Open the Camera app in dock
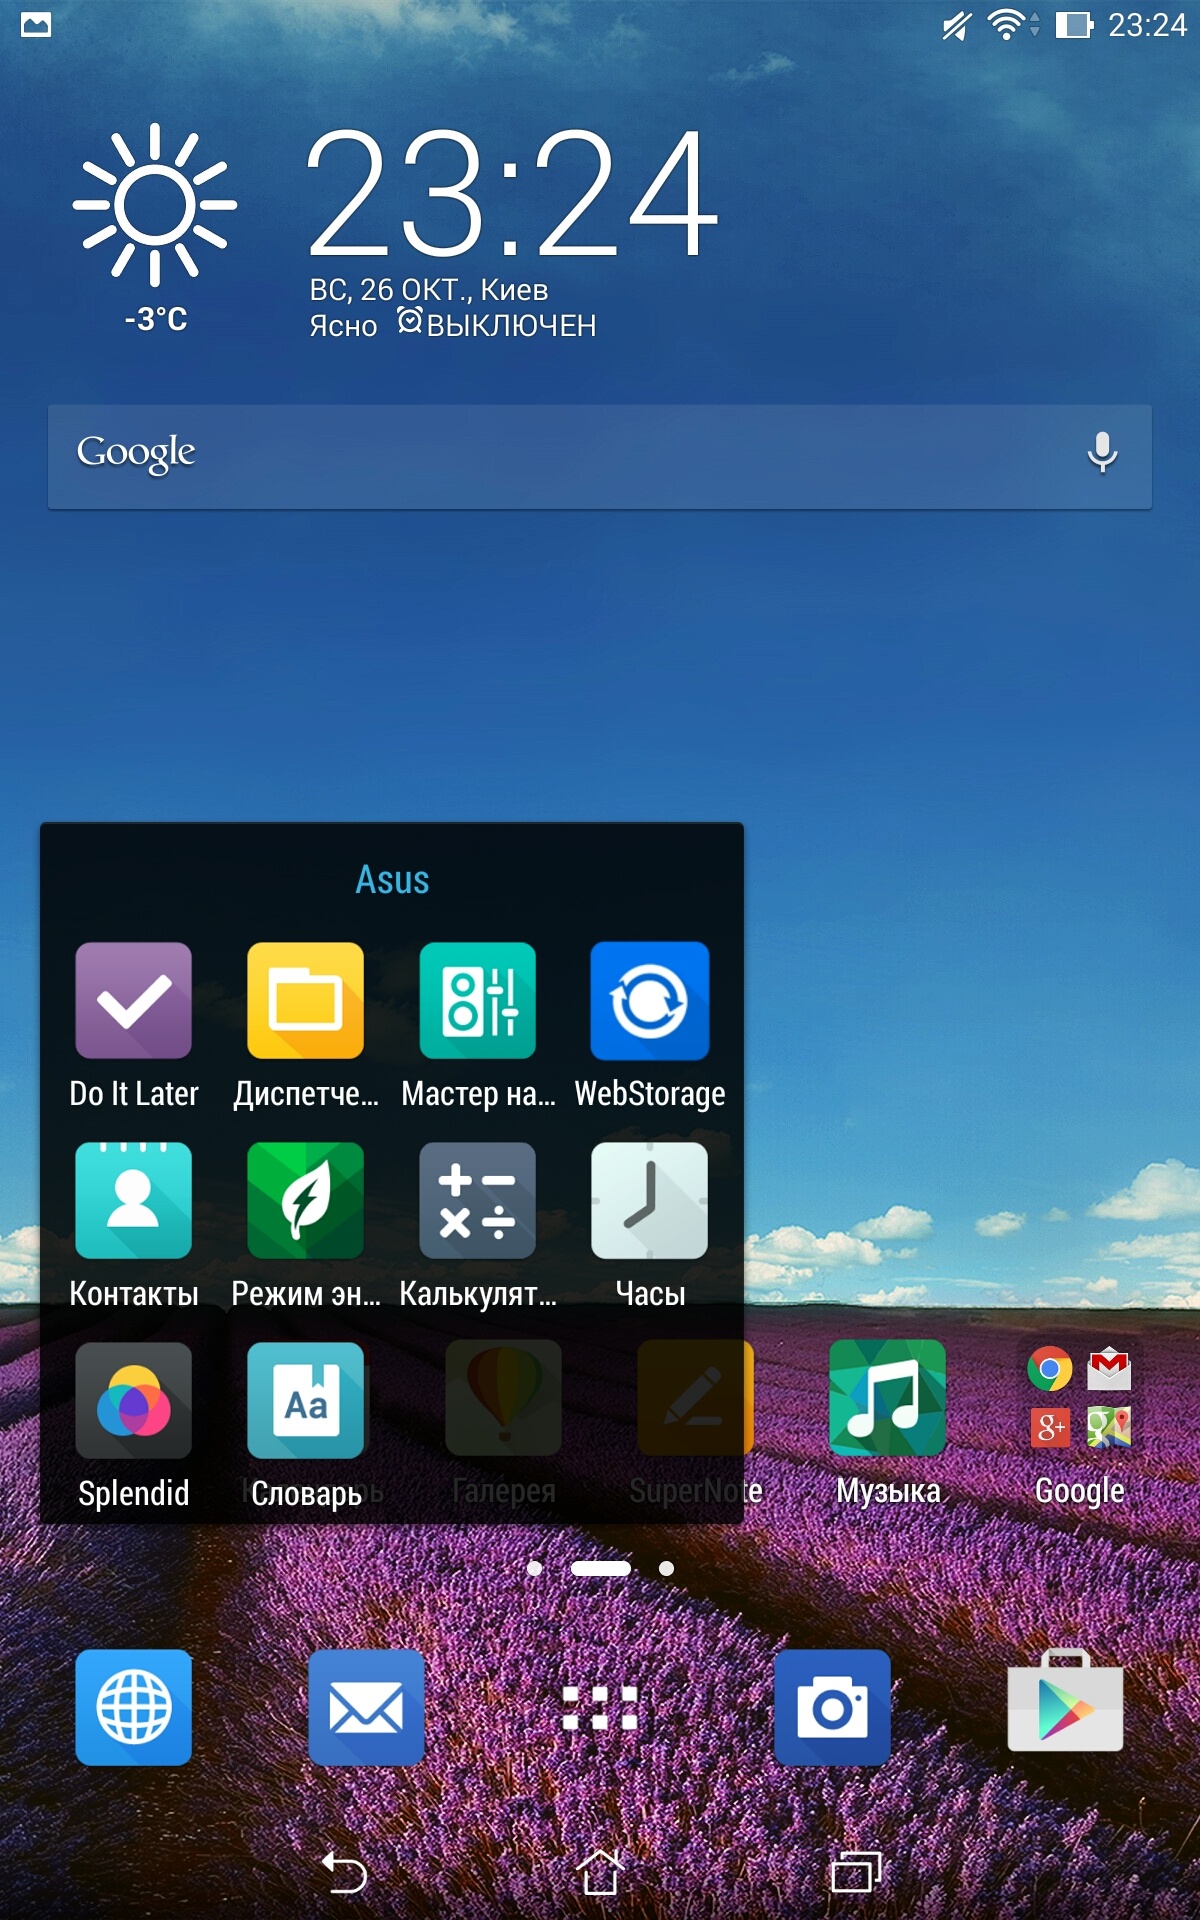Image resolution: width=1200 pixels, height=1920 pixels. (832, 1707)
